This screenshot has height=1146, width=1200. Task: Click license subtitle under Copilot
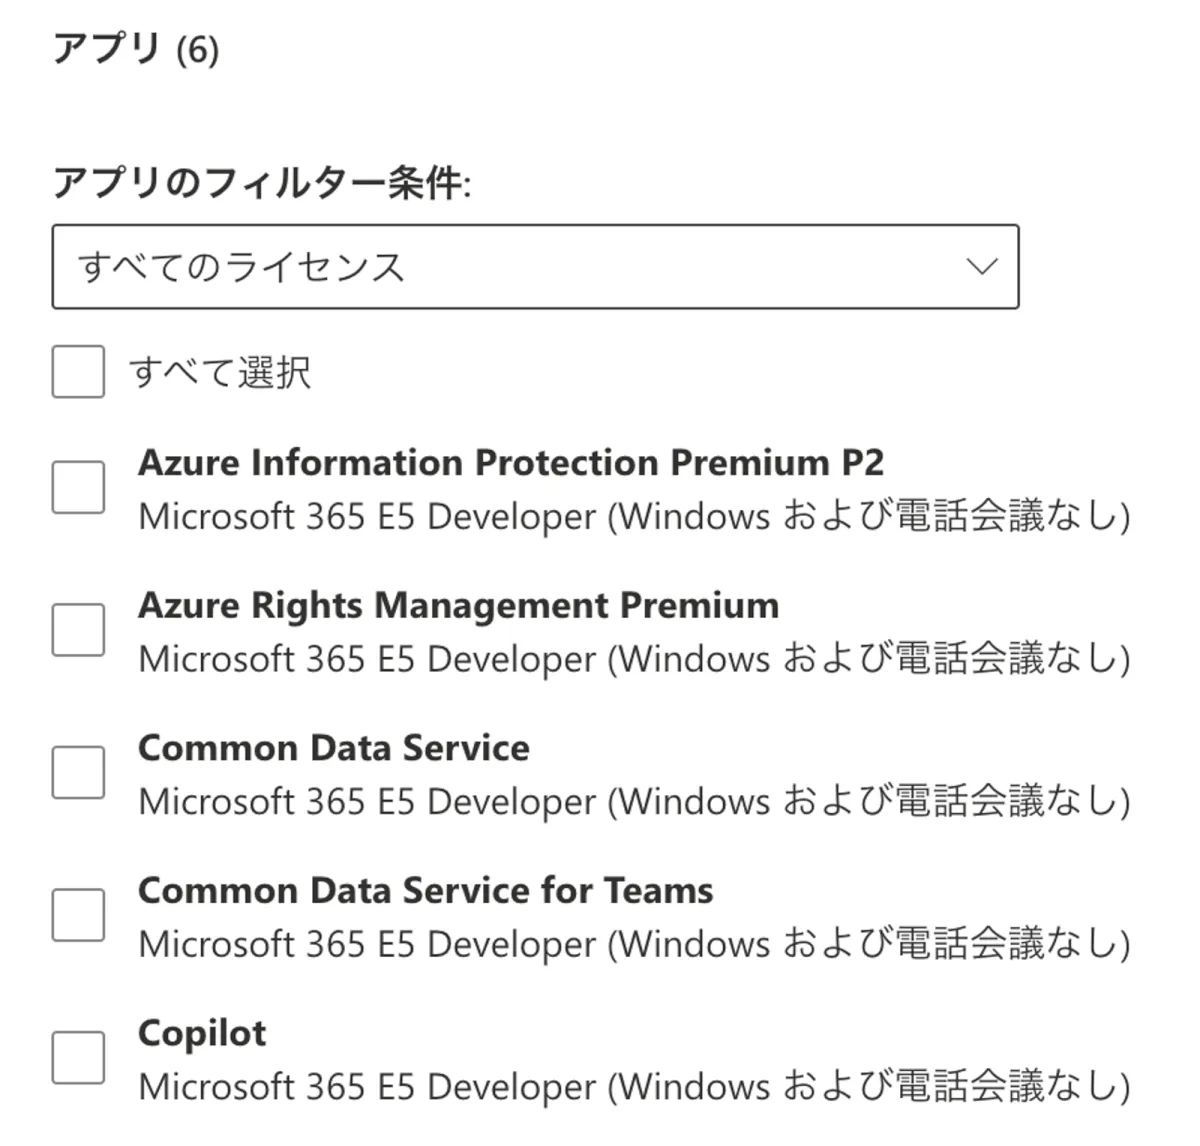634,1087
